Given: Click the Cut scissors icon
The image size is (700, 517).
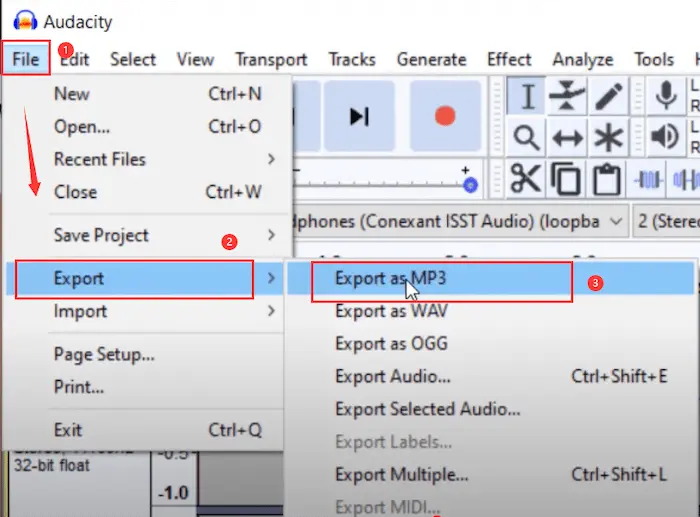Looking at the screenshot, I should 525,179.
